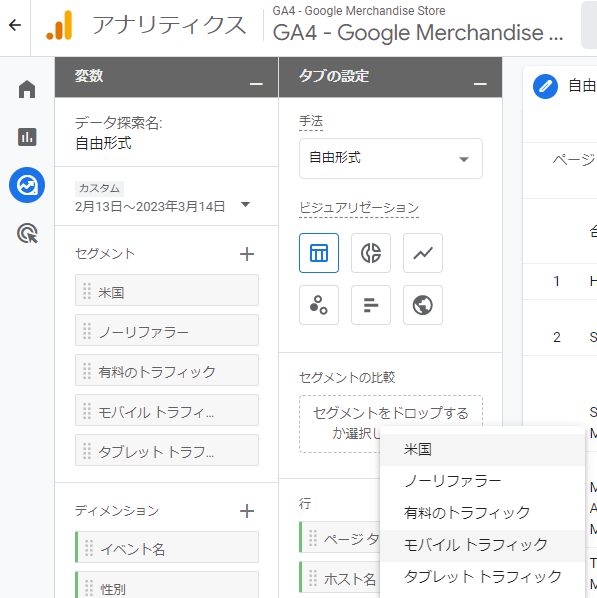Screen dimensions: 597x598
Task: Click the ページ タ row chip
Action: point(340,537)
